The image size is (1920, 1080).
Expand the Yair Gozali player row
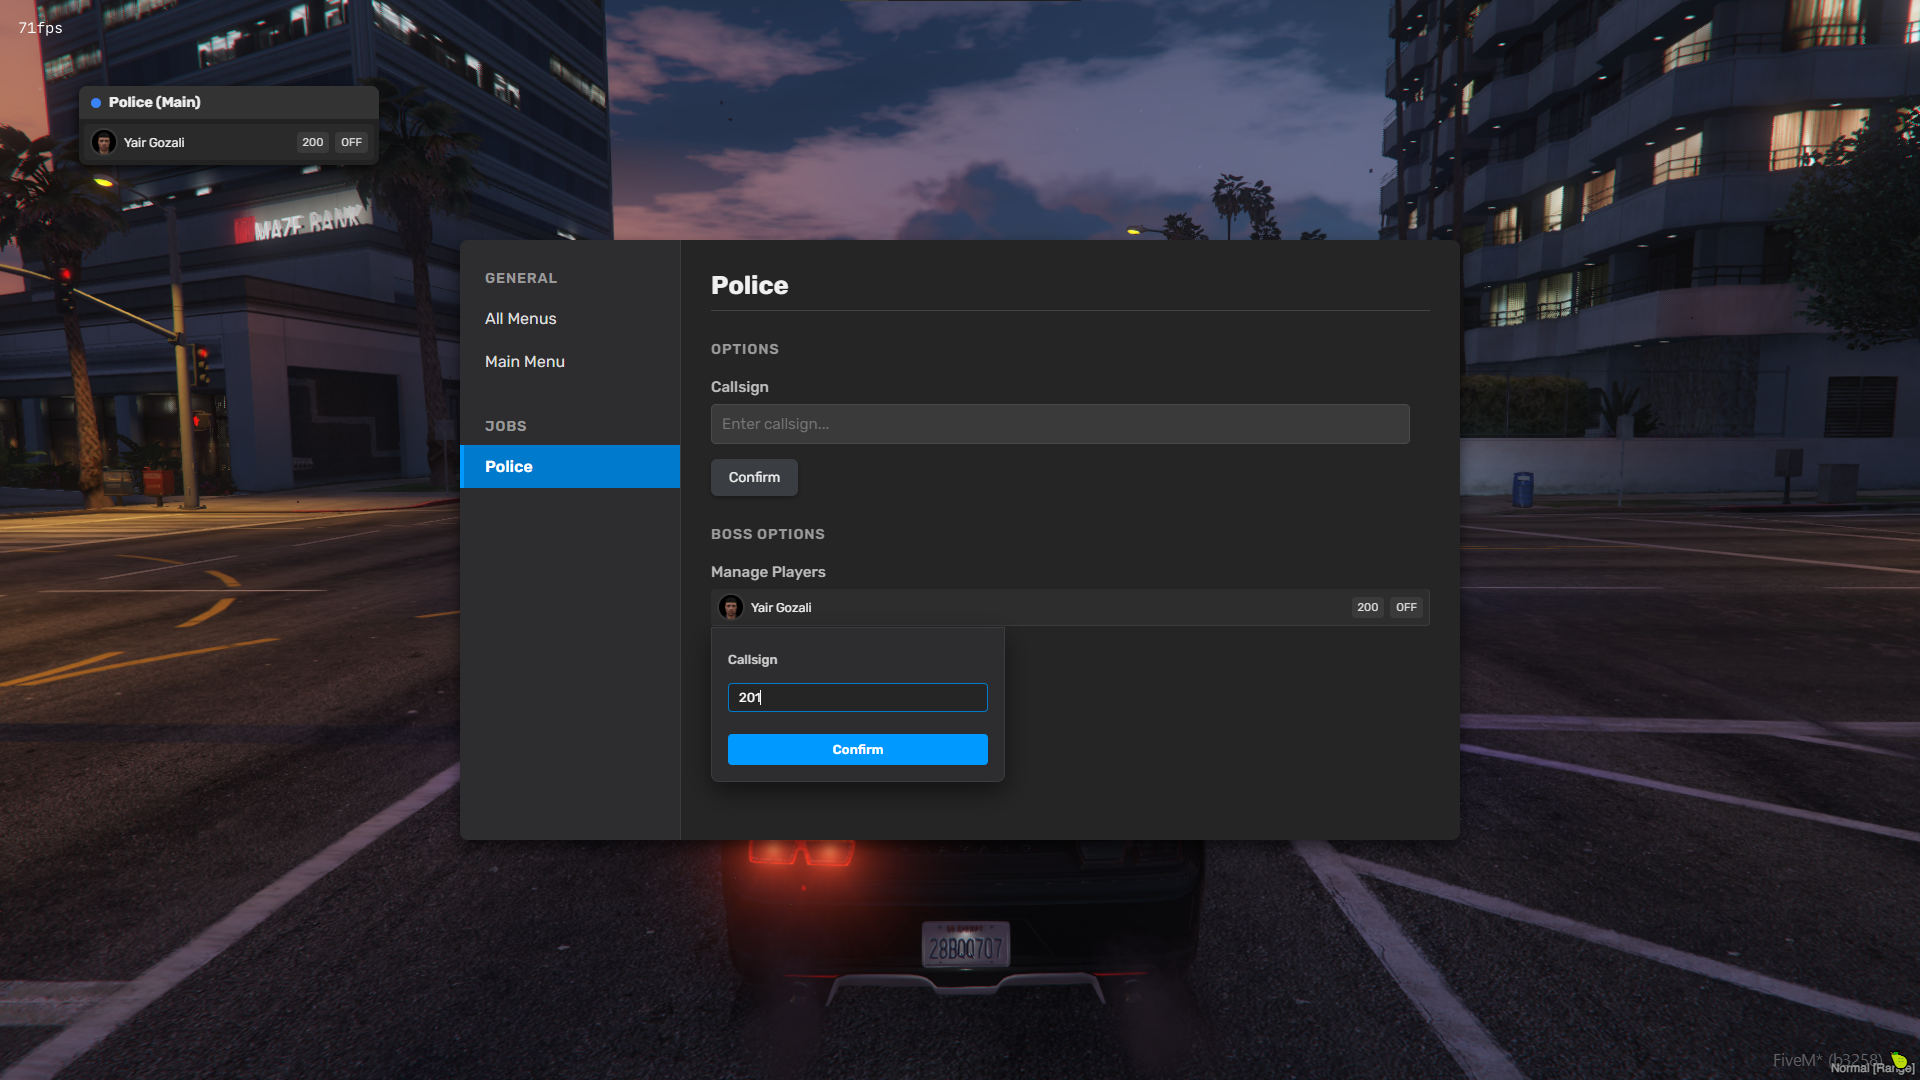pos(1070,607)
